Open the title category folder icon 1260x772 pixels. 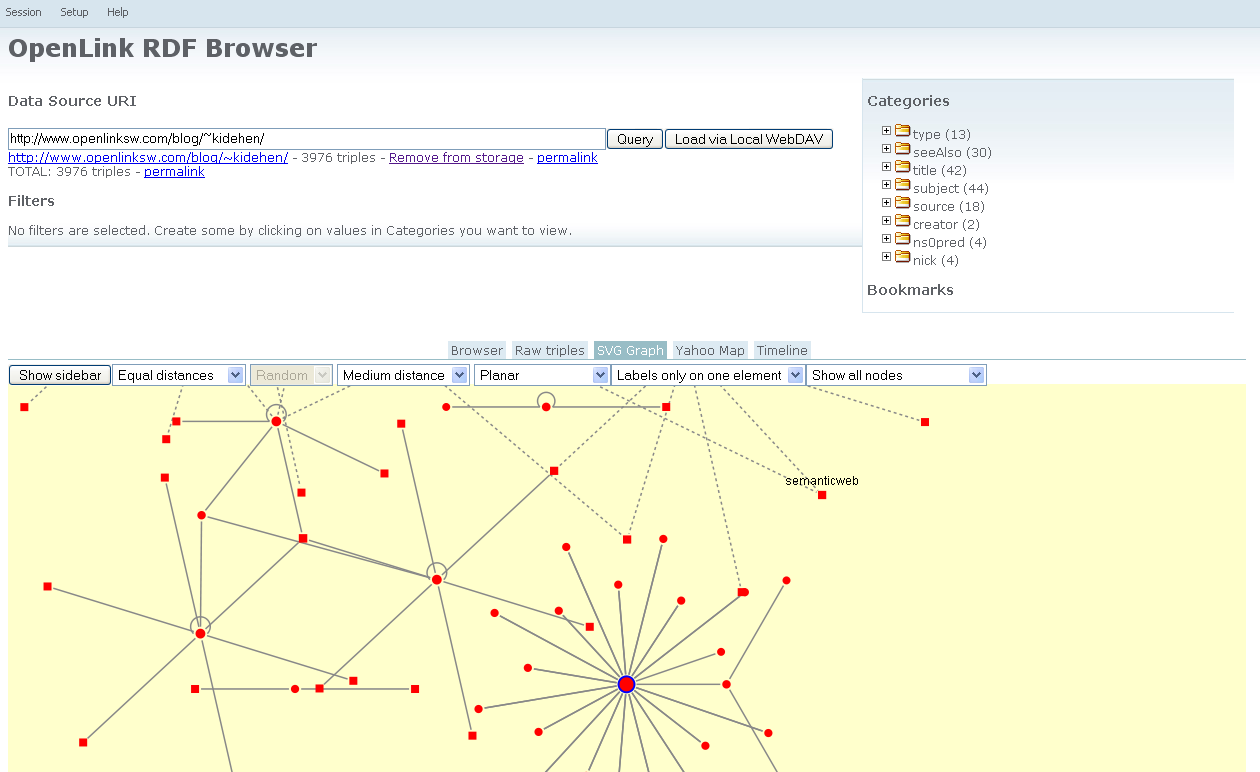(x=902, y=167)
